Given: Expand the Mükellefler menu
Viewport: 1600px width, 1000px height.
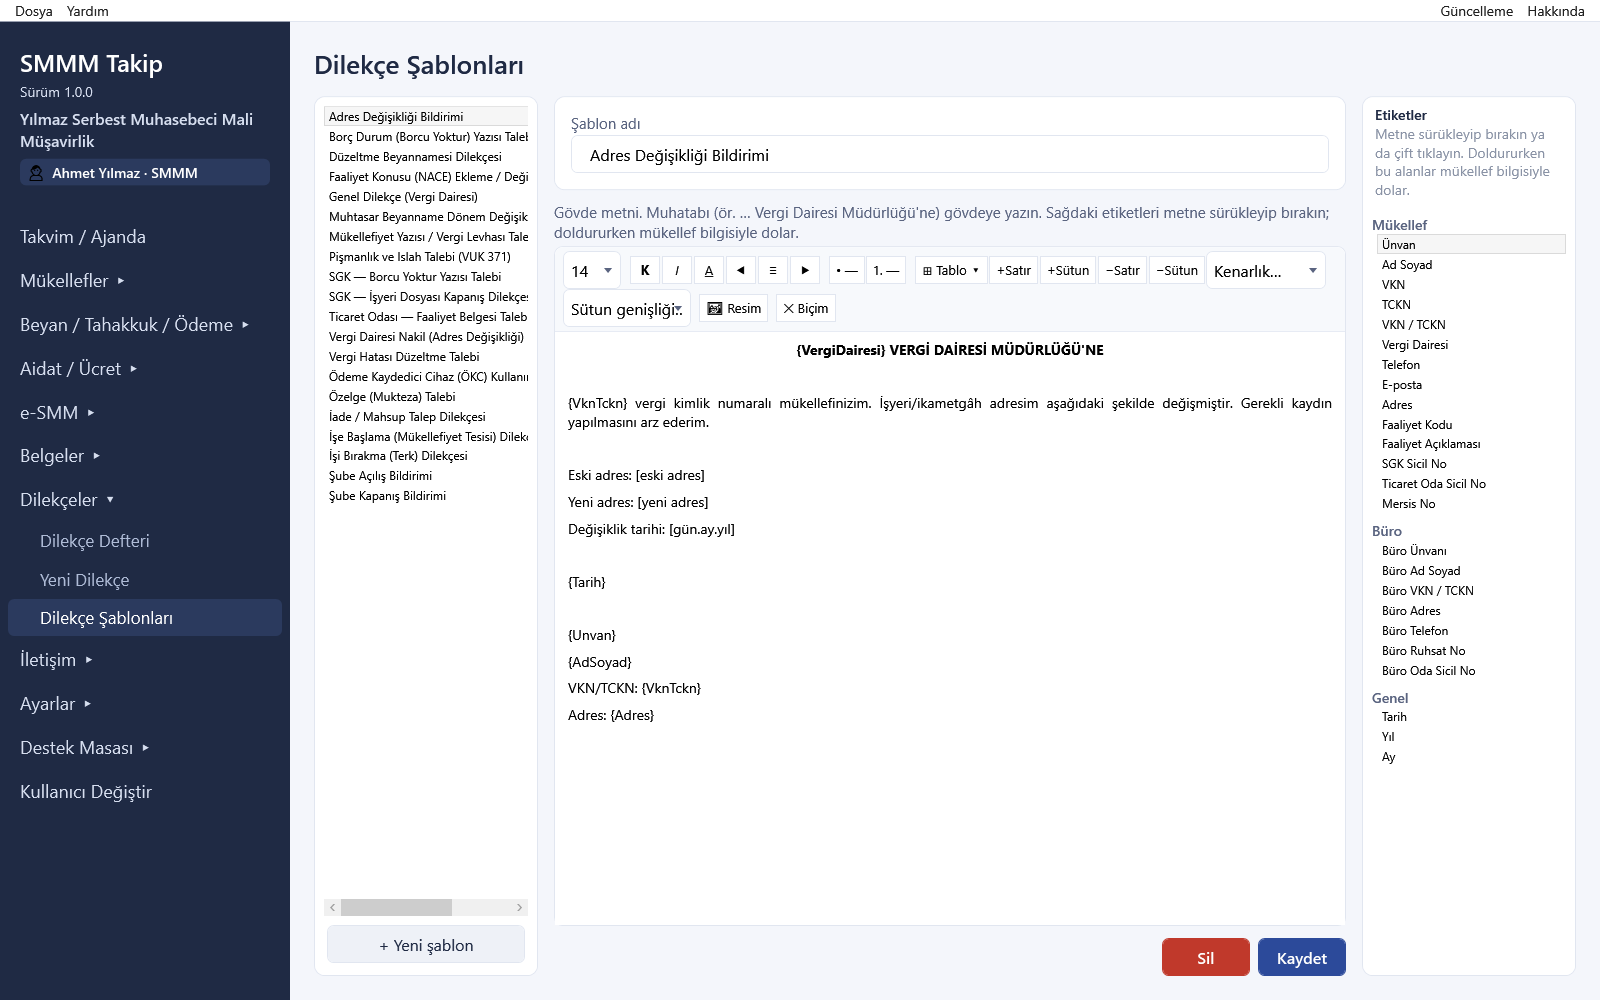Looking at the screenshot, I should tap(72, 281).
